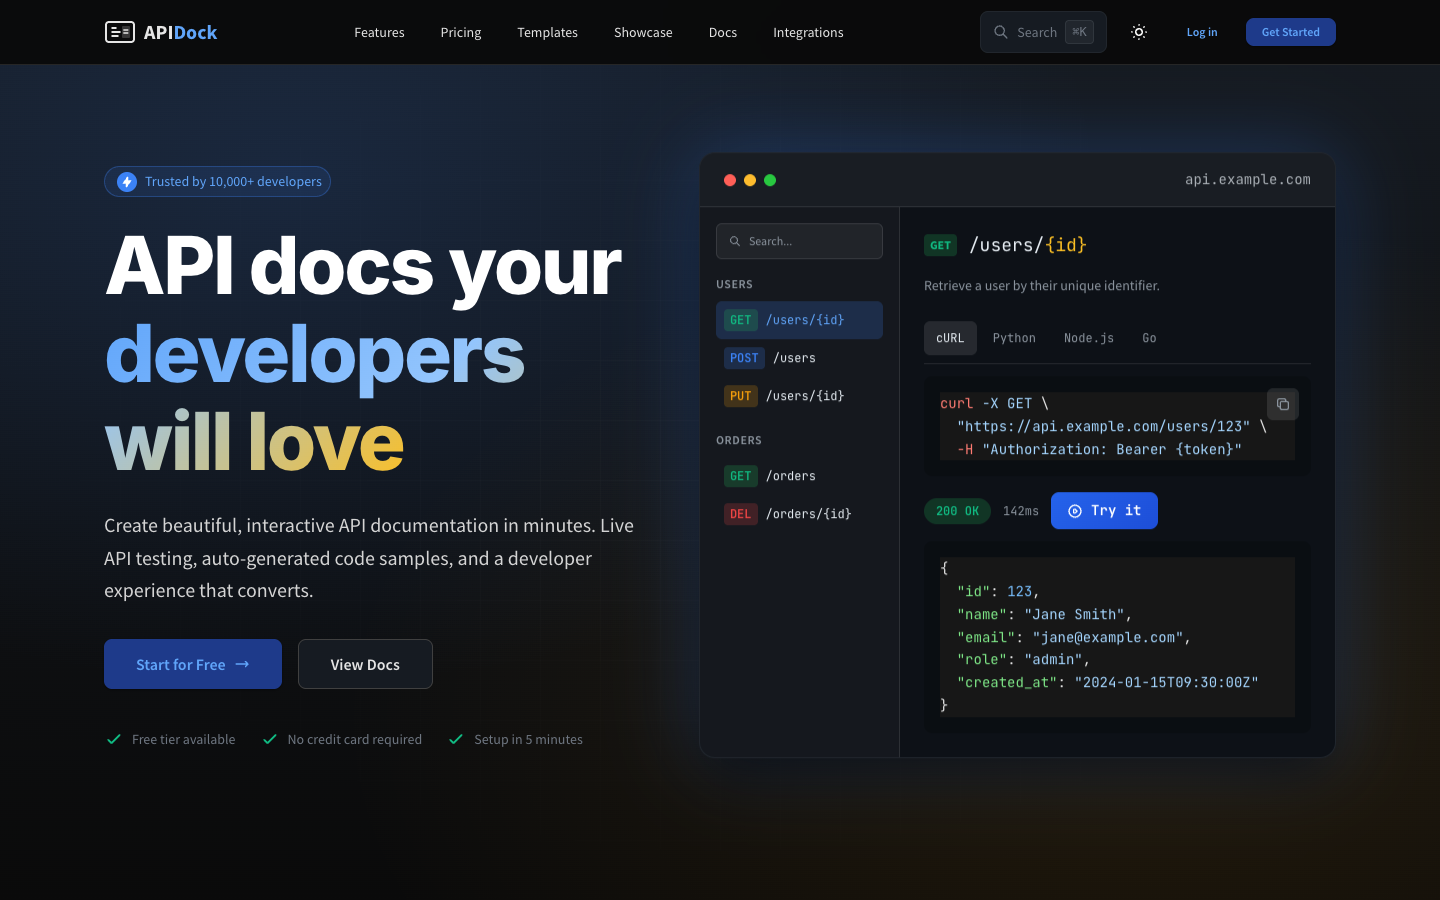Viewport: 1440px width, 900px height.
Task: Click the green window dot
Action: tap(770, 180)
